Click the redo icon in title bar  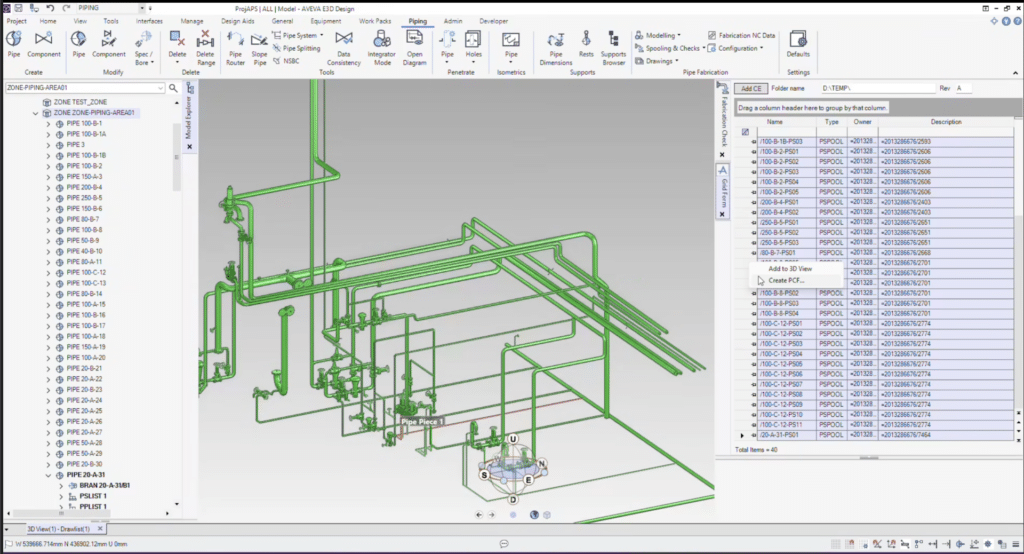pos(66,8)
